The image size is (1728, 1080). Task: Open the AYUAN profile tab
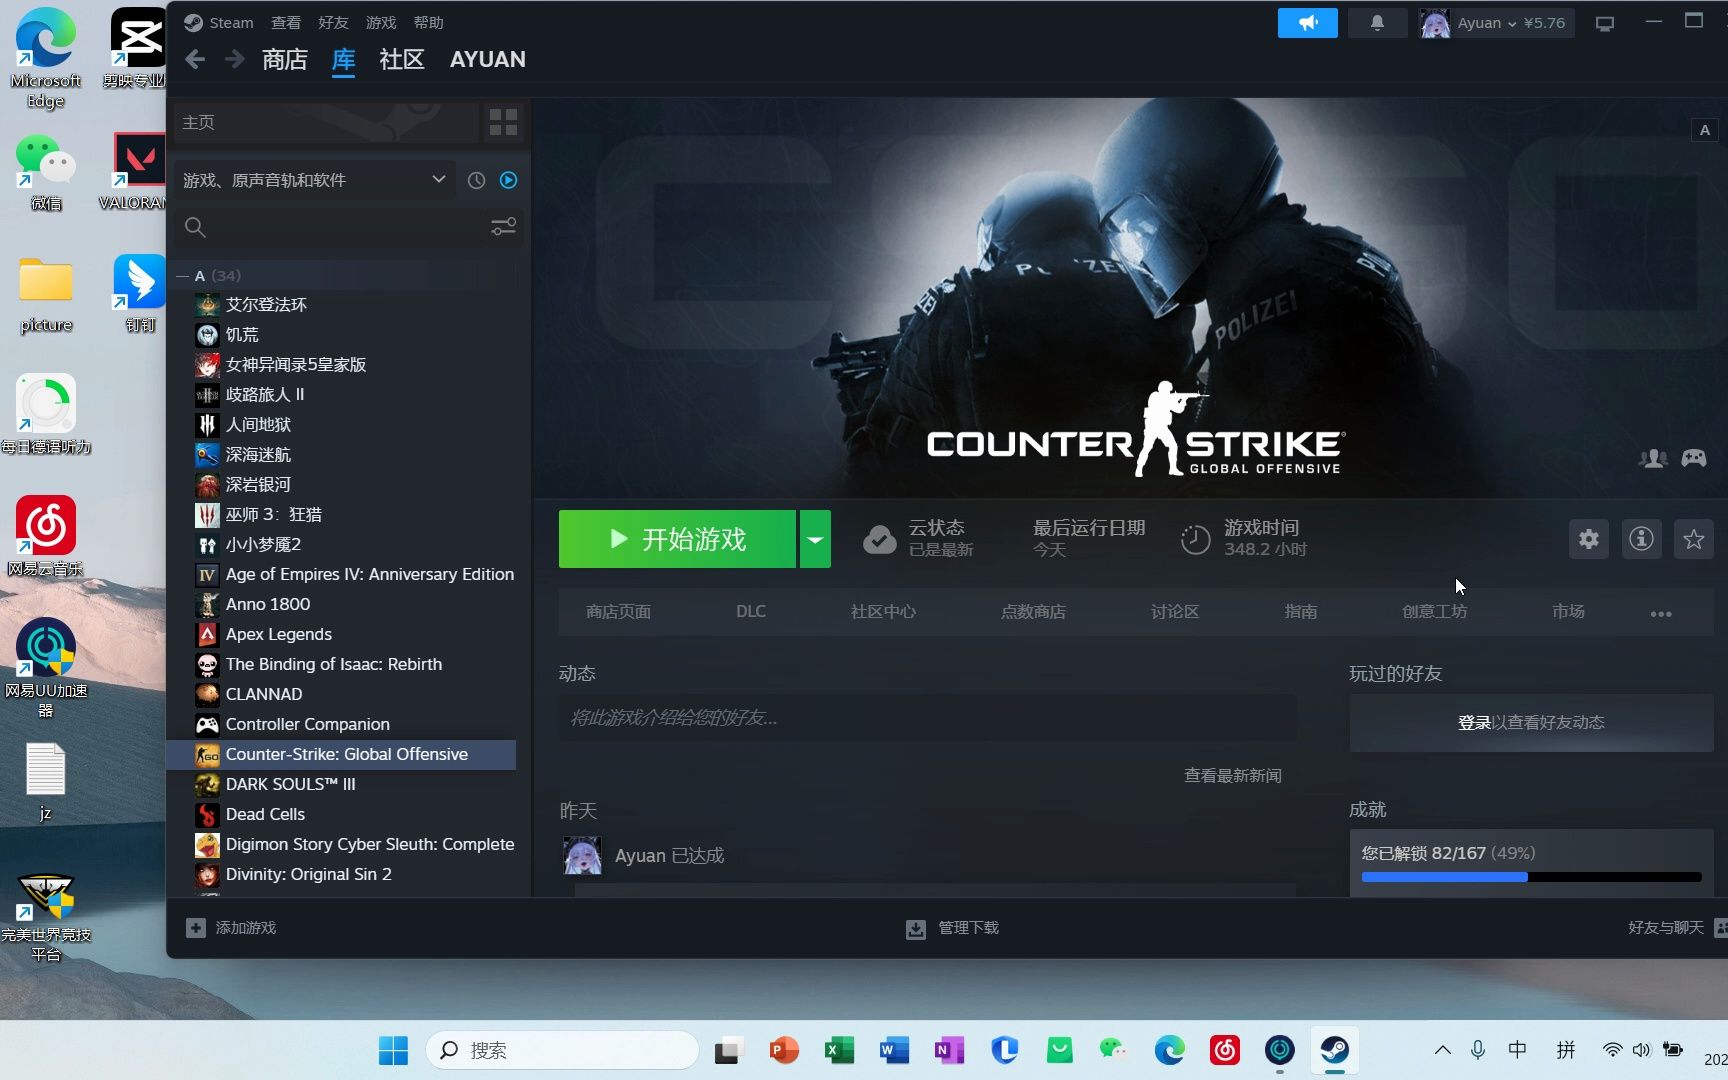[x=488, y=60]
